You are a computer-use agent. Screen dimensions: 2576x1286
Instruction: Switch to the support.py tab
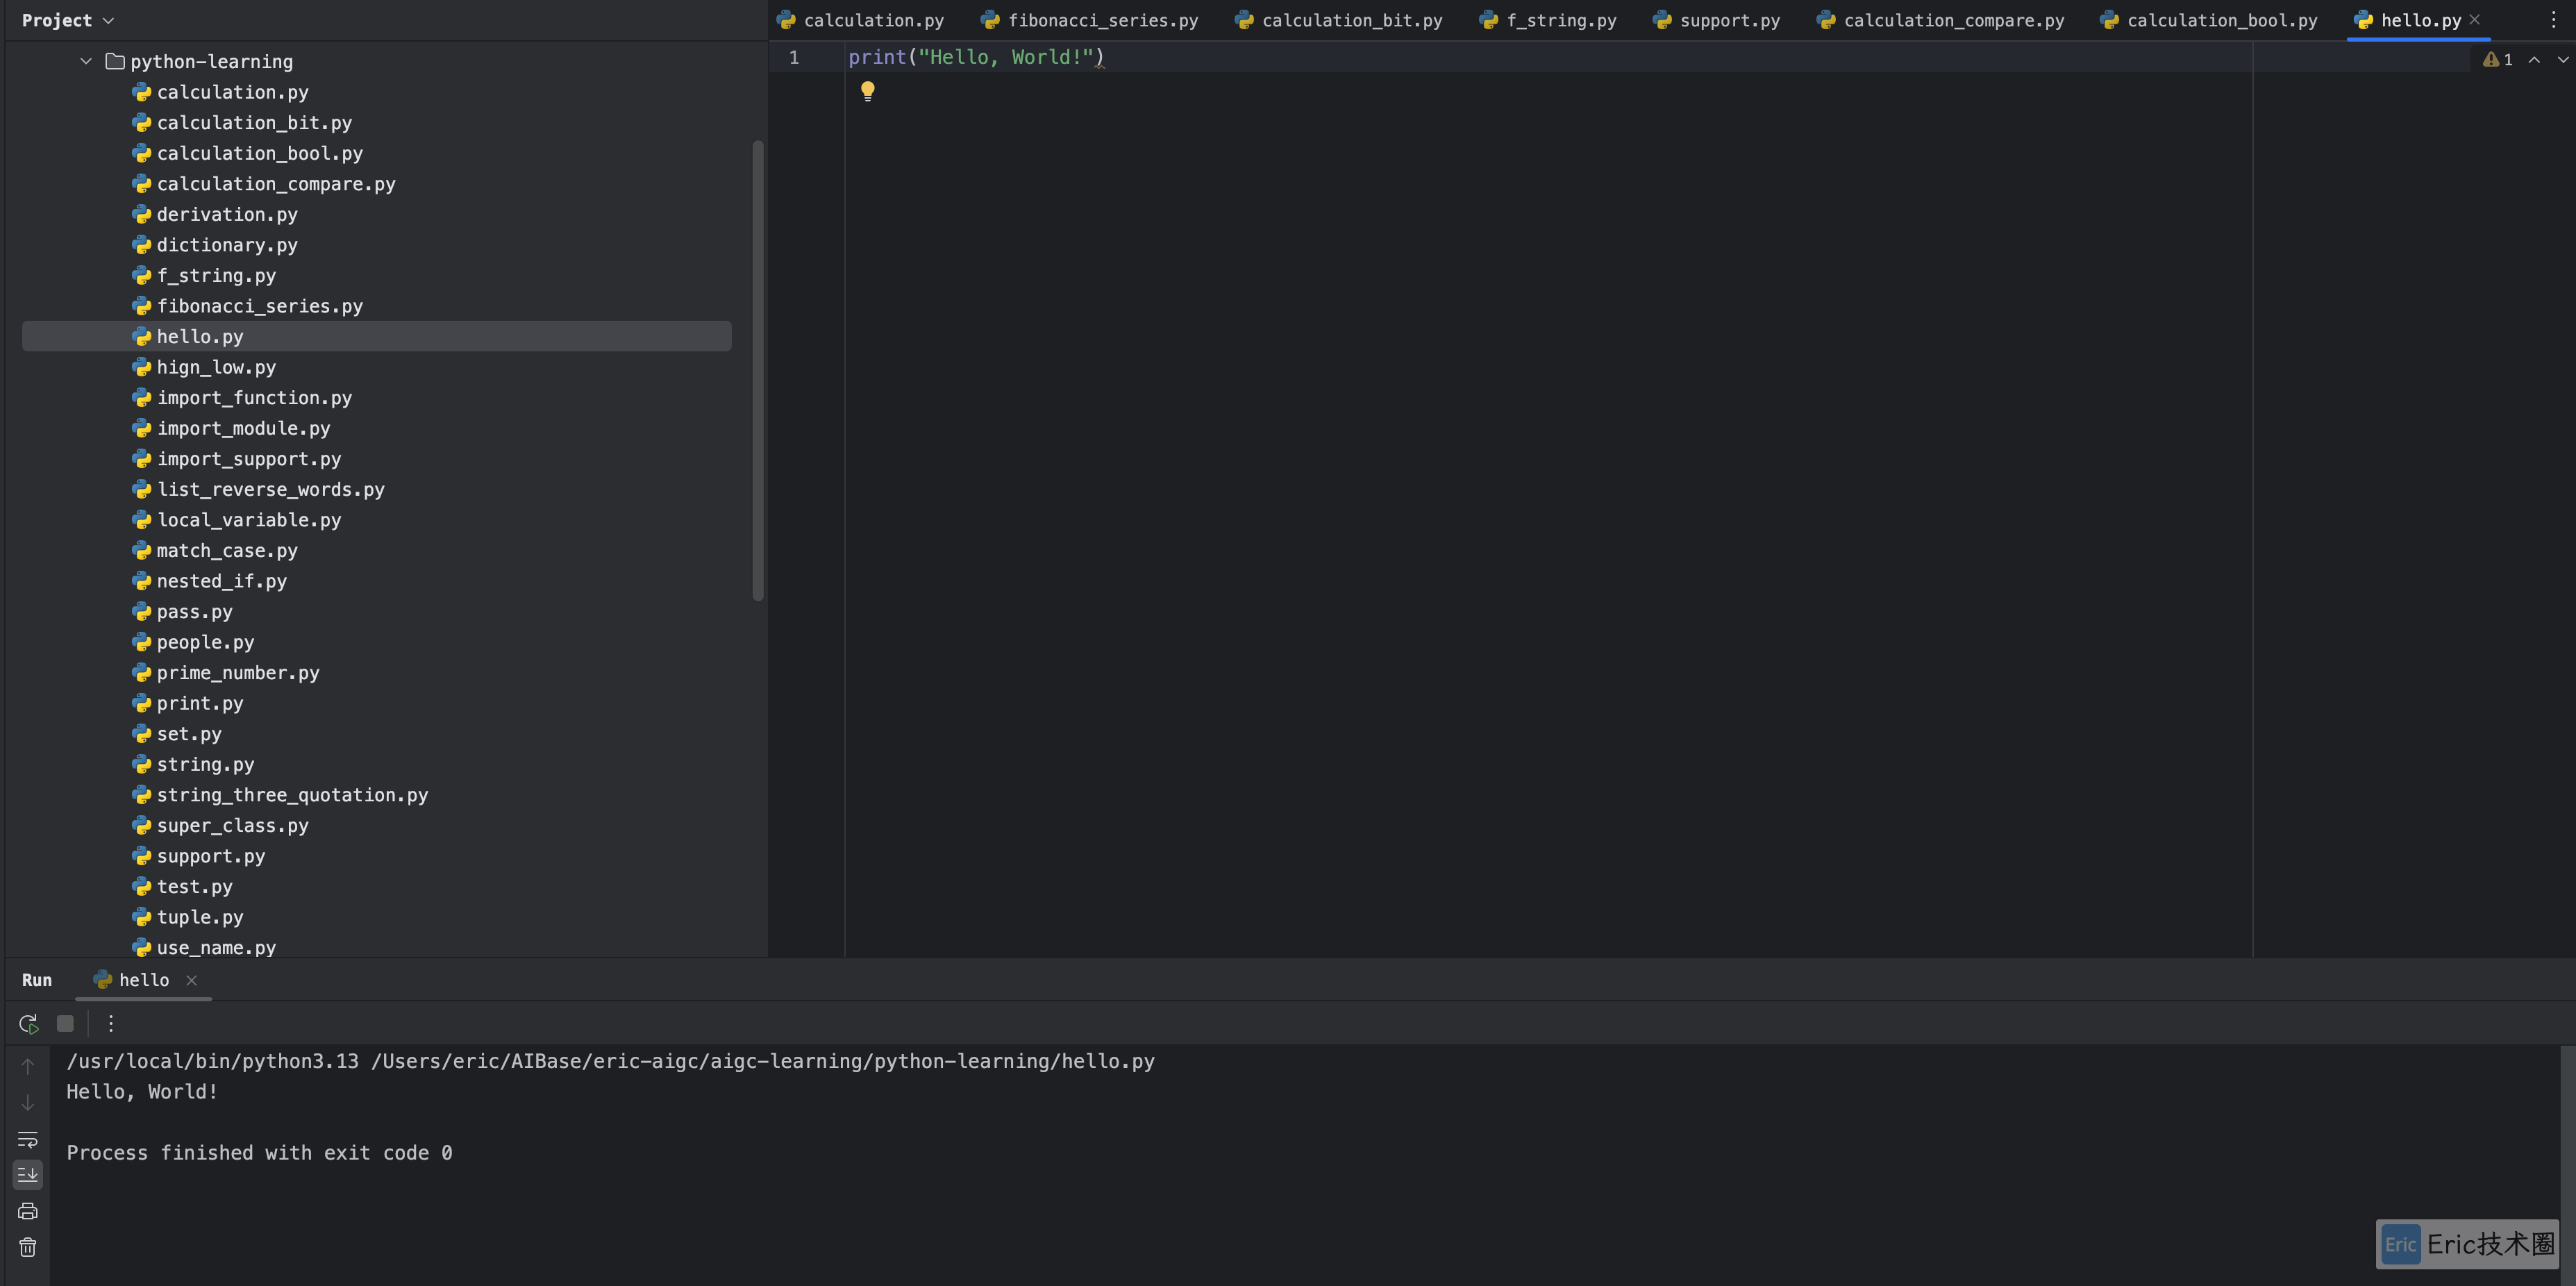[1716, 20]
